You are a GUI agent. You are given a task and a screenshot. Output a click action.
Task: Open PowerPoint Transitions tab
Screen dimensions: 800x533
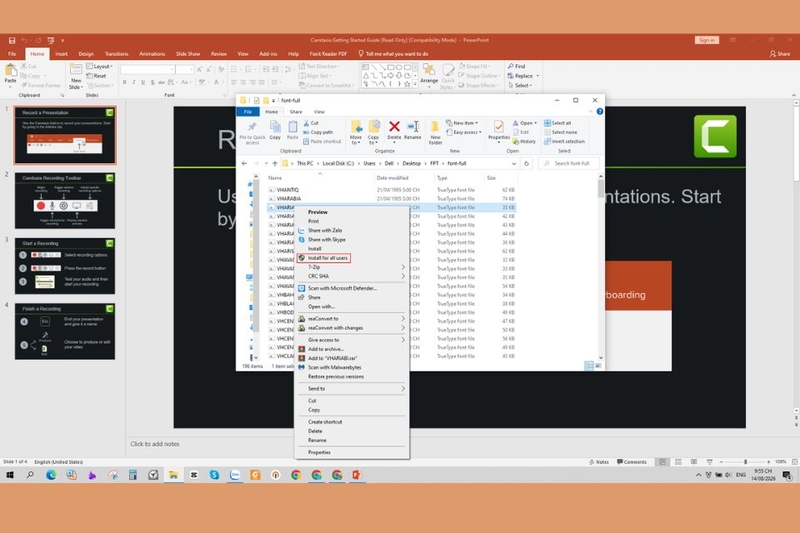click(116, 54)
